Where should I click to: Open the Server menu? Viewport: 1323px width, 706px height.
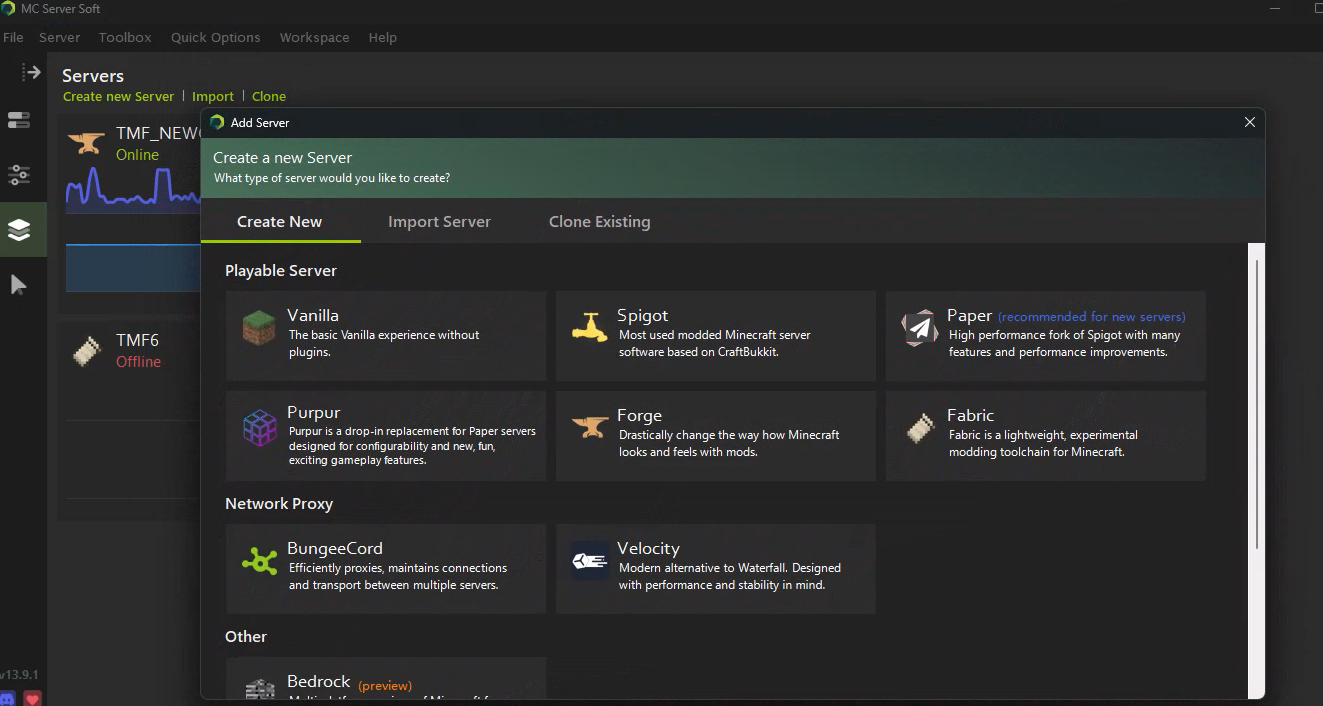(x=59, y=37)
